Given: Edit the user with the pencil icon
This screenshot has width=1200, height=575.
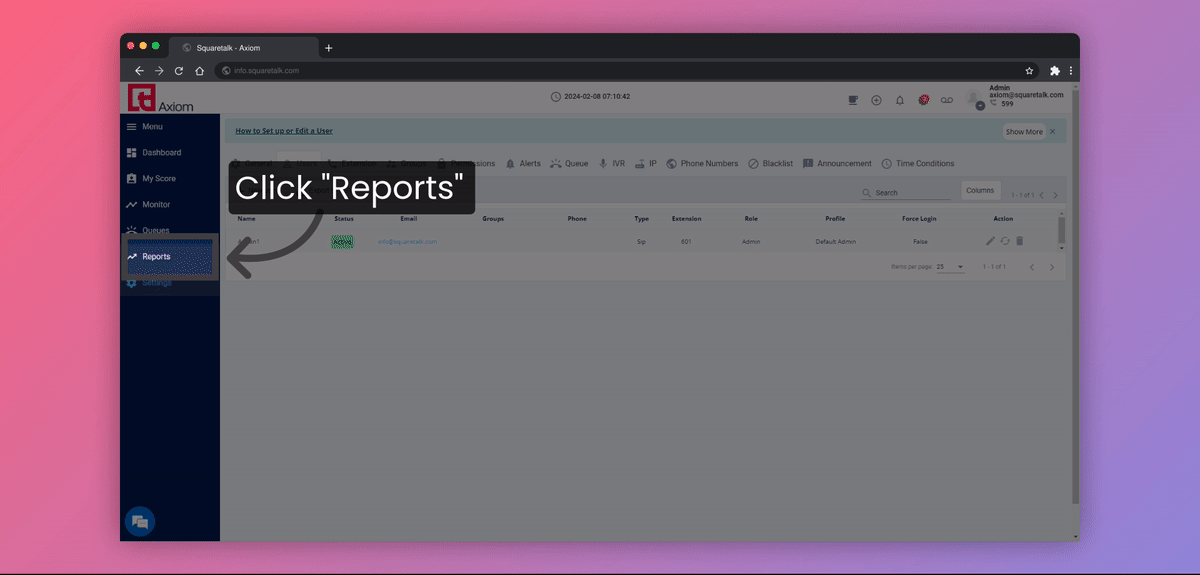Looking at the screenshot, I should 990,241.
